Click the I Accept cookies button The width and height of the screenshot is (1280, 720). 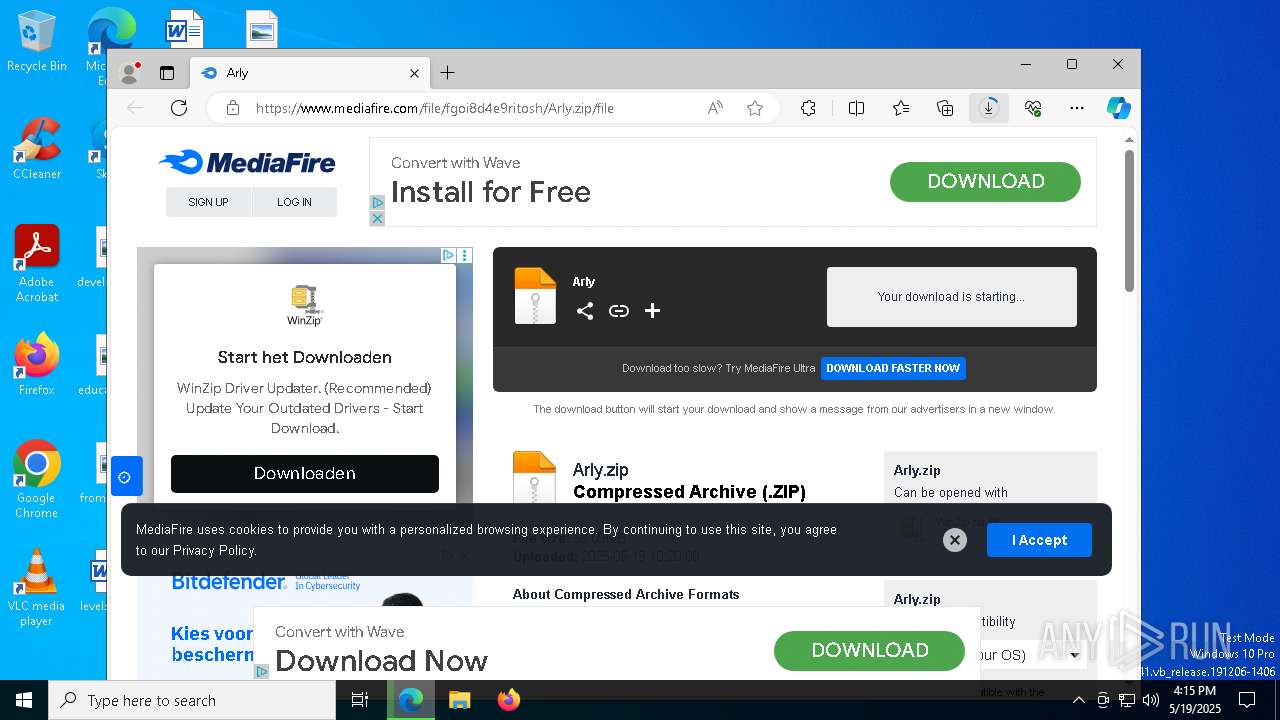pyautogui.click(x=1039, y=540)
